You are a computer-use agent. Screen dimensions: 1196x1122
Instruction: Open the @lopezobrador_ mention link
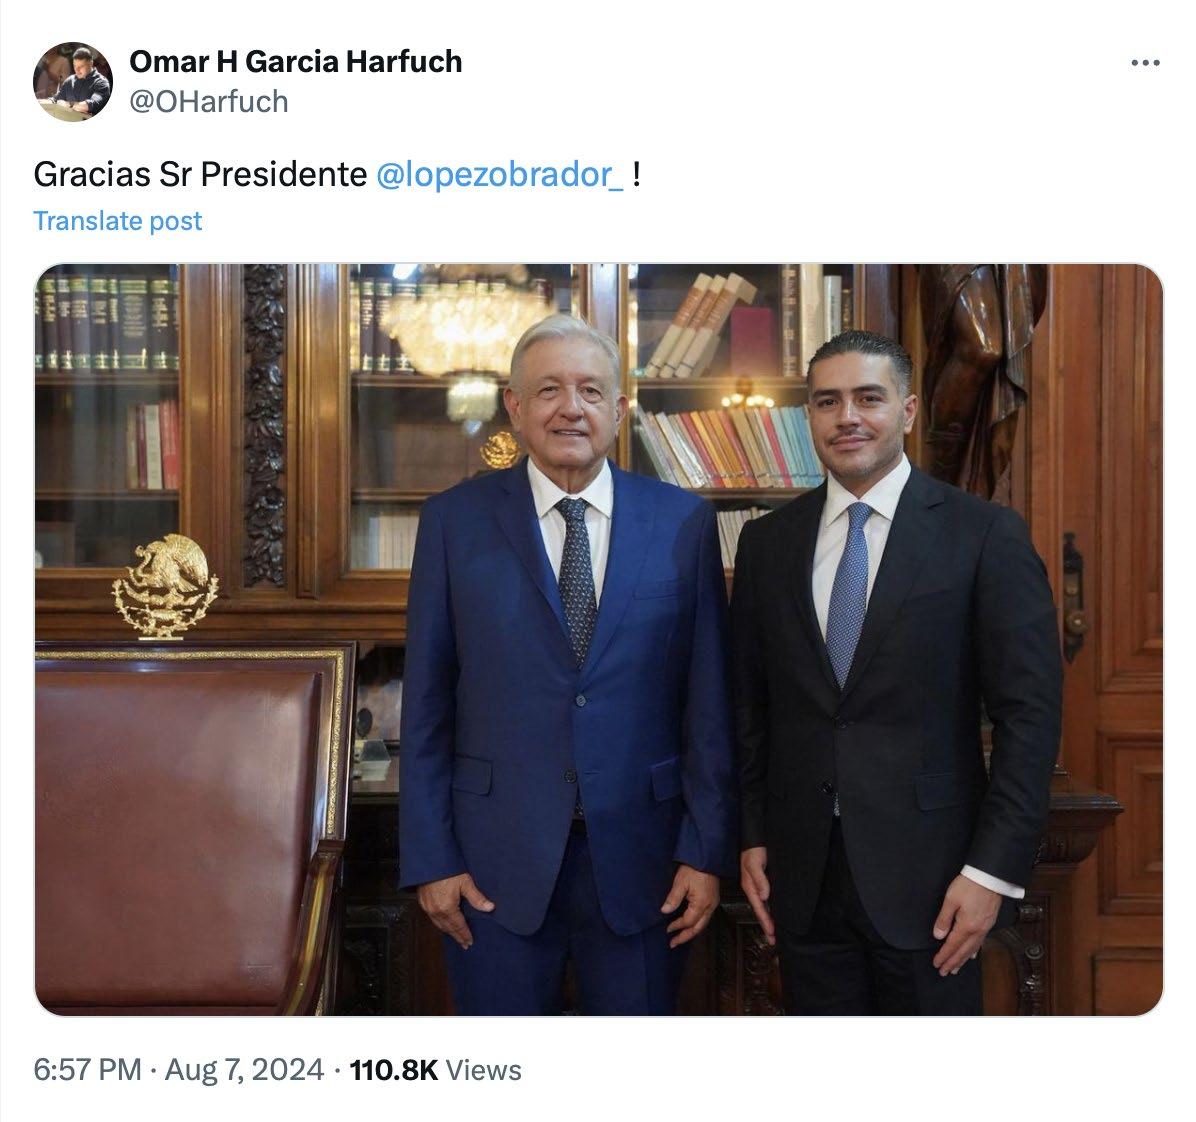[x=500, y=175]
